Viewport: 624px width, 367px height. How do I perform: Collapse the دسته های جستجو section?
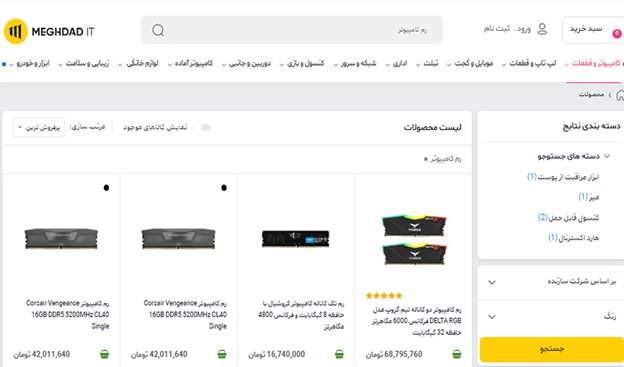click(607, 156)
